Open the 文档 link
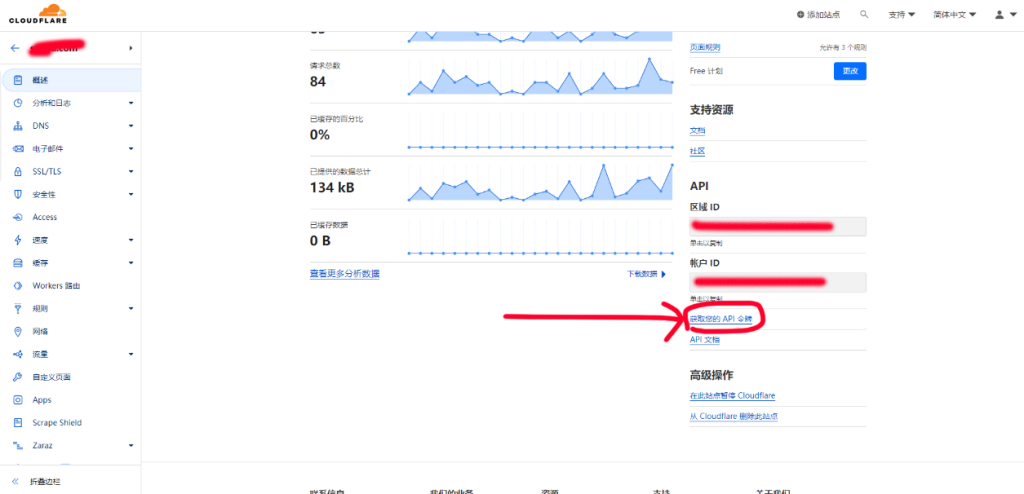This screenshot has height=494, width=1024. (x=697, y=131)
